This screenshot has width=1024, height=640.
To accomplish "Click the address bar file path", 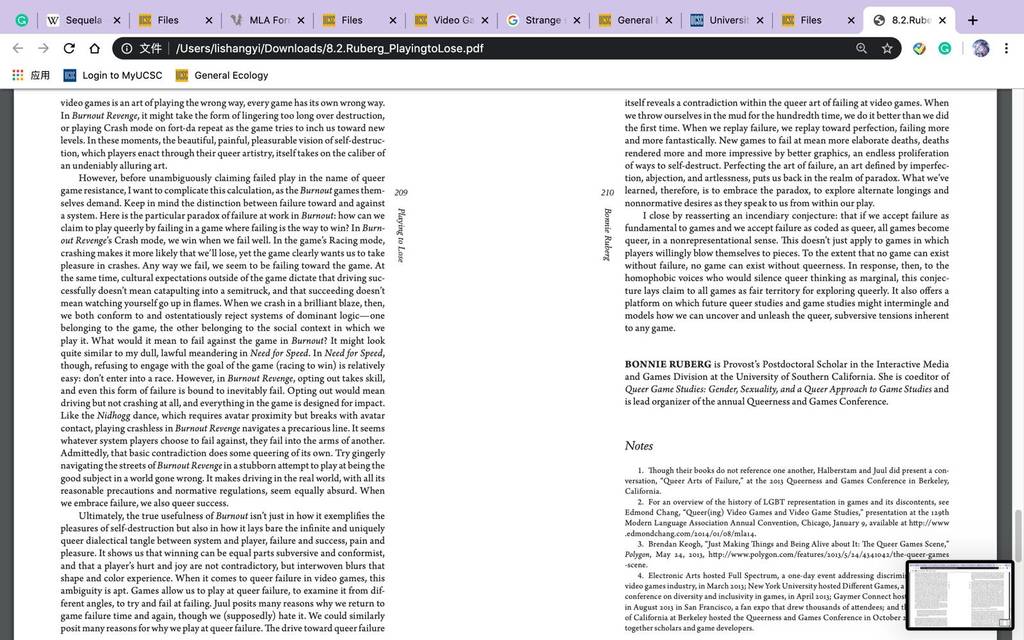I will [x=329, y=48].
